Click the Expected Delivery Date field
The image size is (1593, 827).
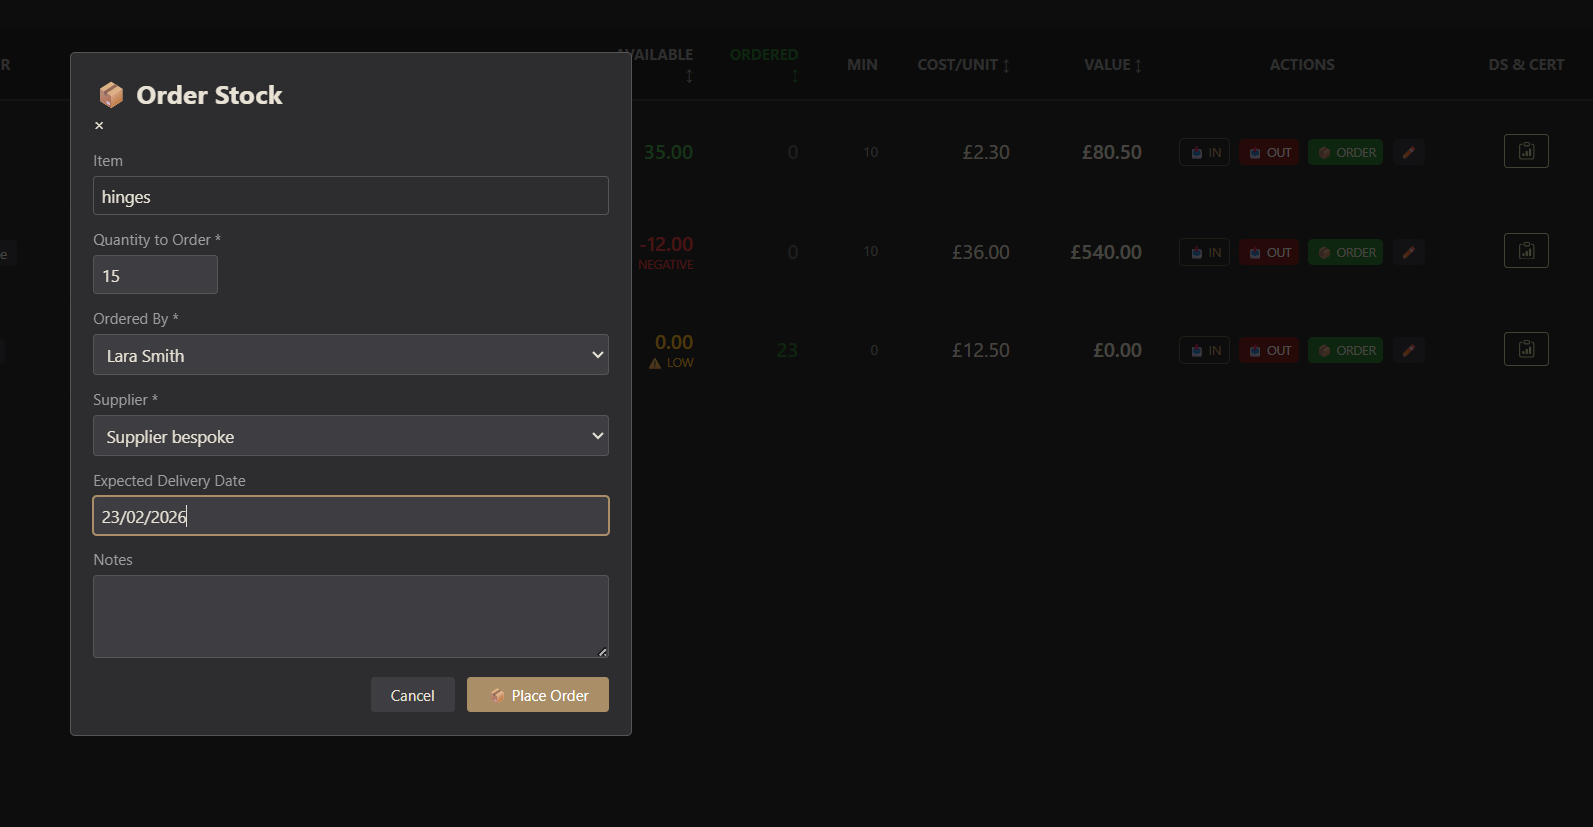[x=350, y=516]
